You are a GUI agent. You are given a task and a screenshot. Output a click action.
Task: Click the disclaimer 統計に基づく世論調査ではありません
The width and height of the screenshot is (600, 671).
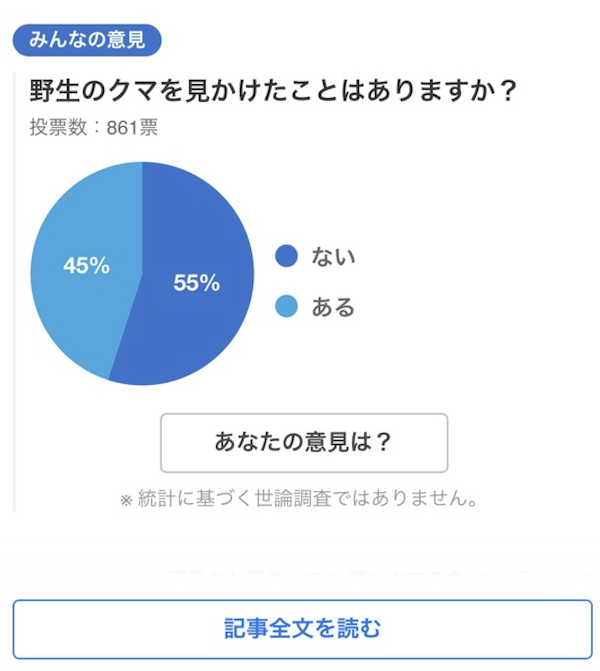click(x=307, y=498)
